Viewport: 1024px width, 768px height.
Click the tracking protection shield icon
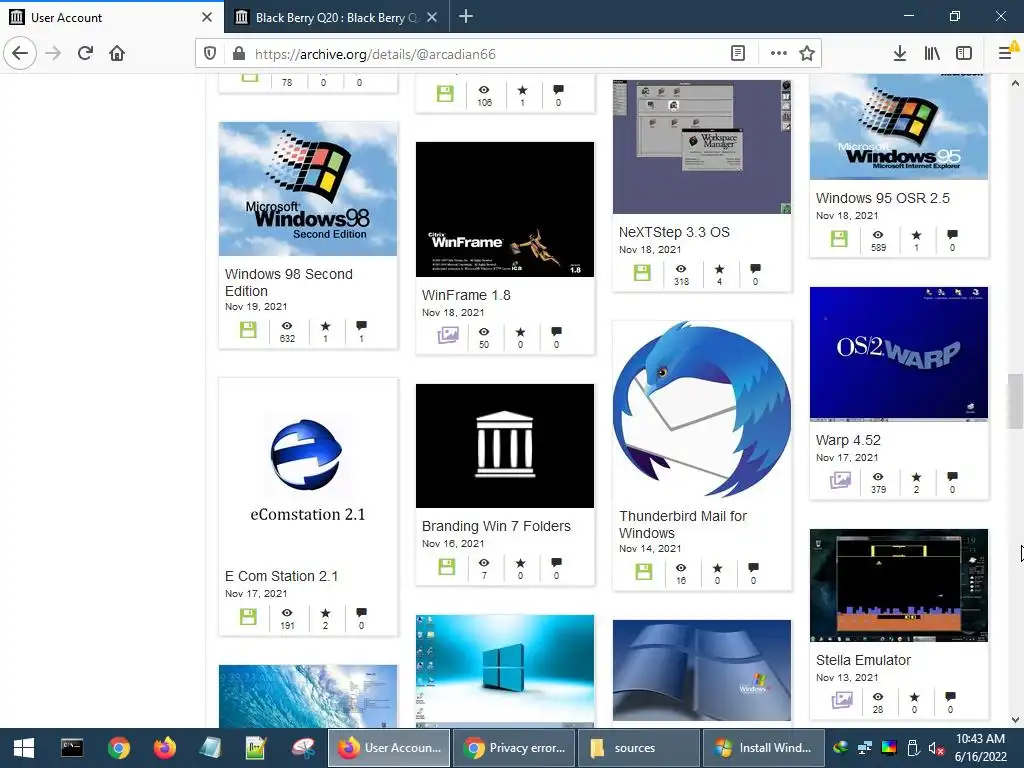210,54
